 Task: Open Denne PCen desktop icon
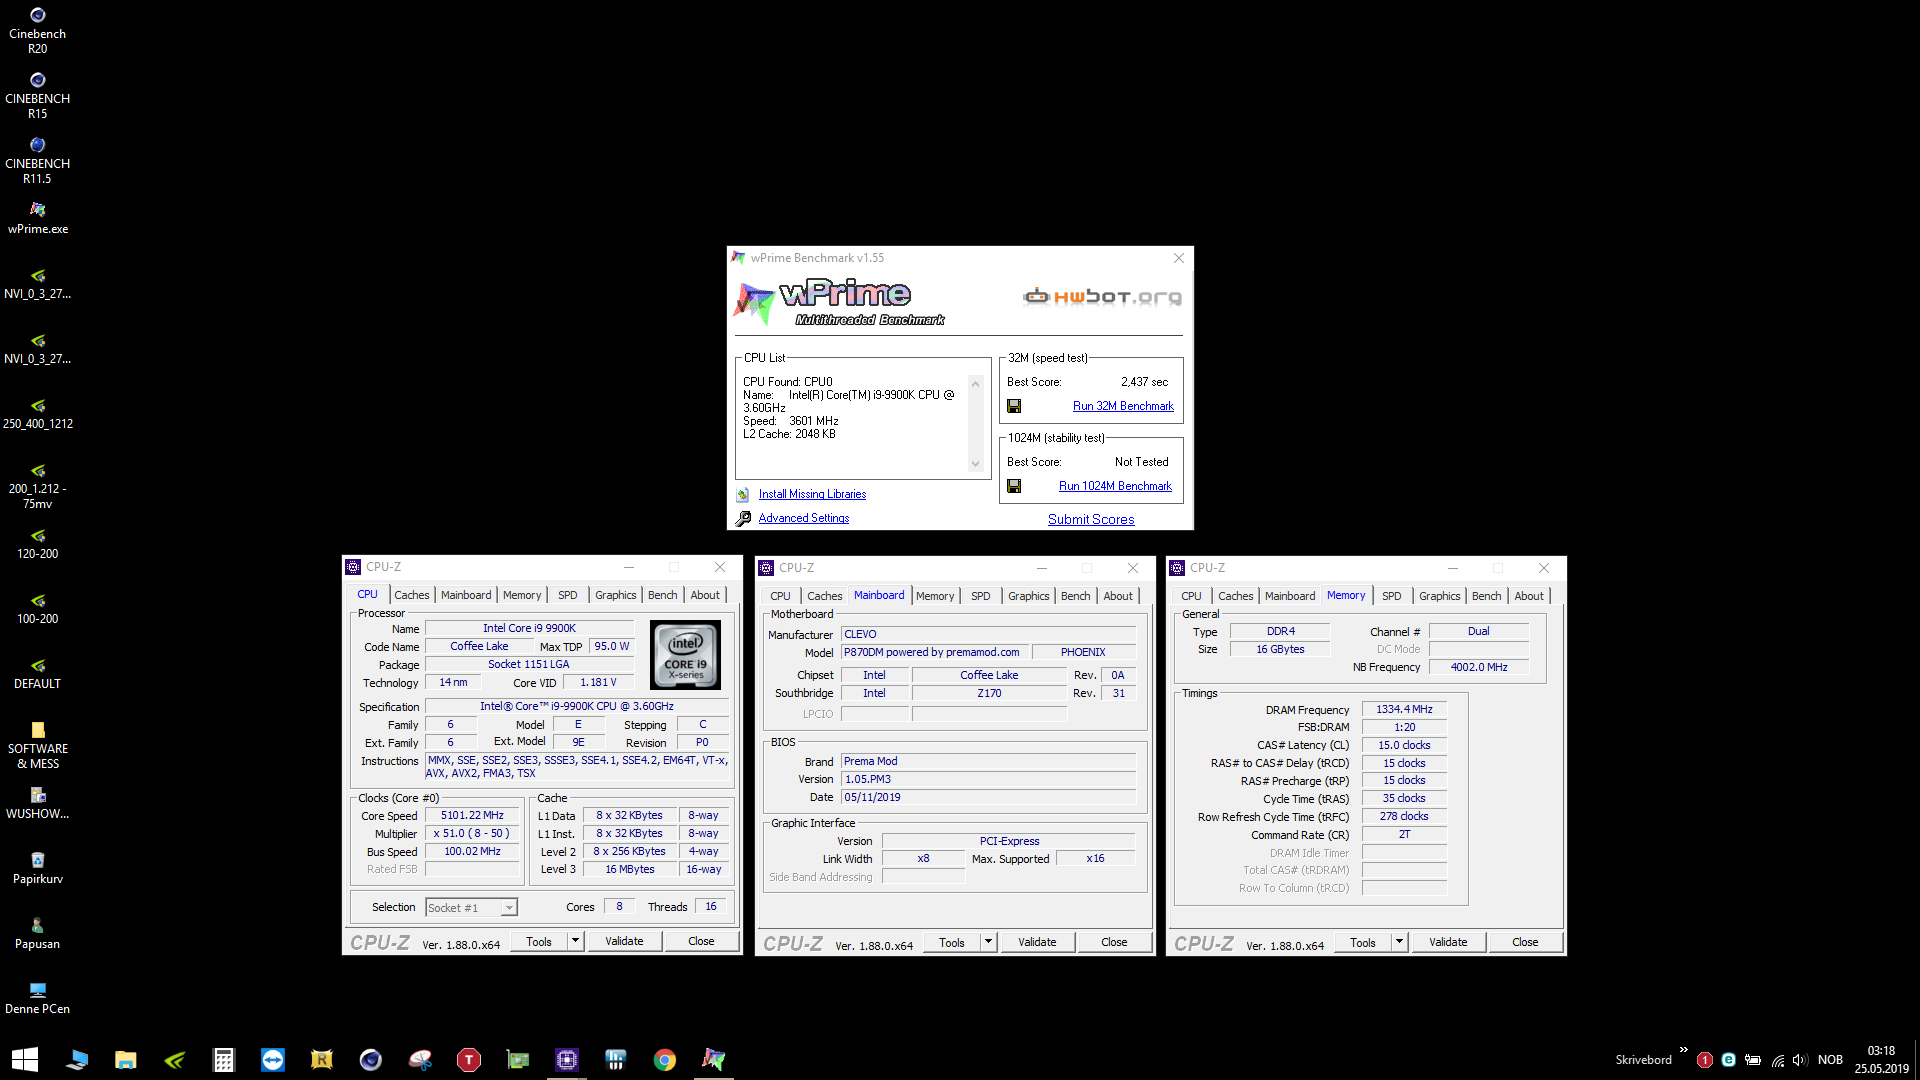(37, 998)
